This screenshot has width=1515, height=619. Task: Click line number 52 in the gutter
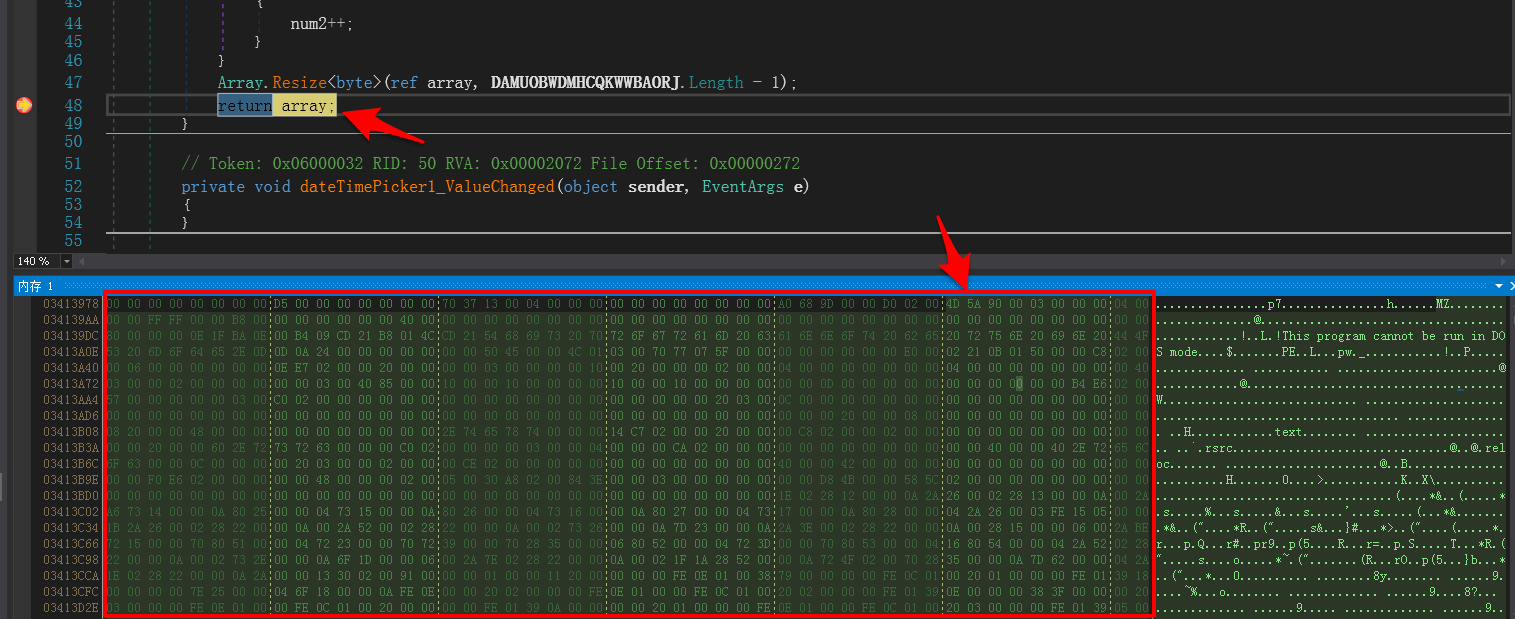point(72,186)
